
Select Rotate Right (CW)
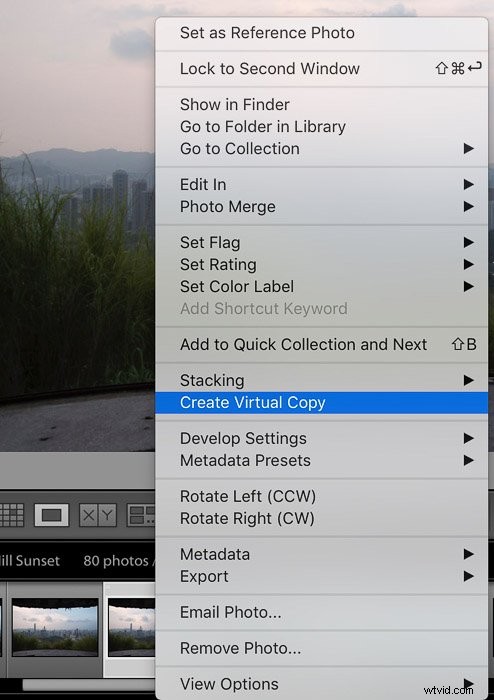(x=321, y=519)
